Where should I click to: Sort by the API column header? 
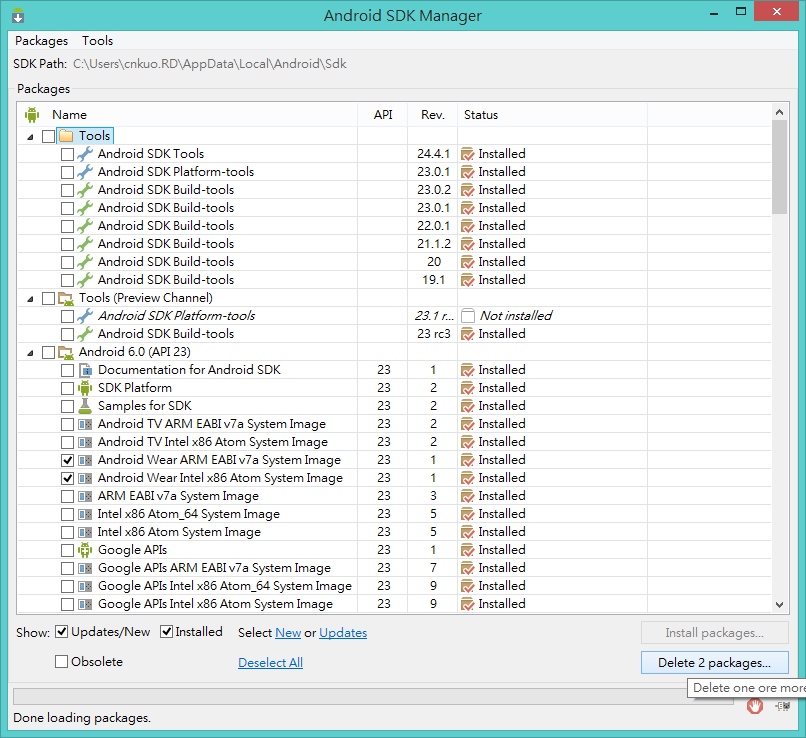(383, 115)
